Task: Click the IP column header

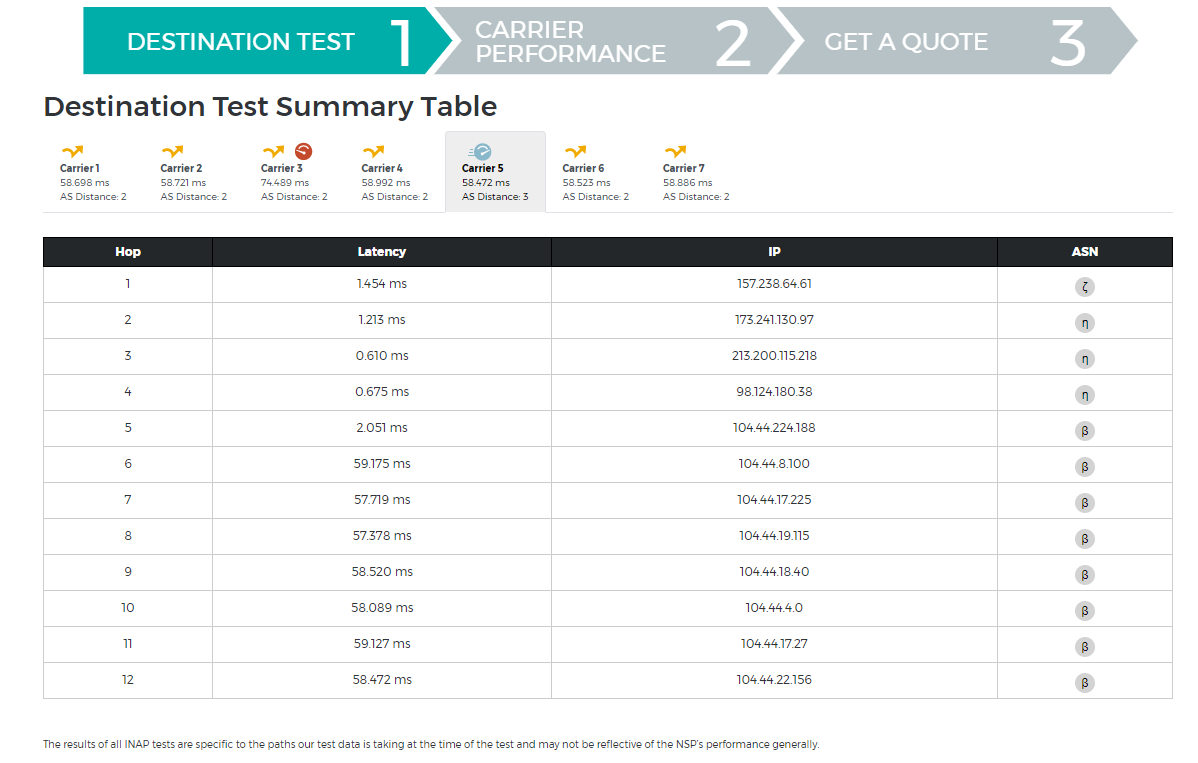Action: (774, 252)
